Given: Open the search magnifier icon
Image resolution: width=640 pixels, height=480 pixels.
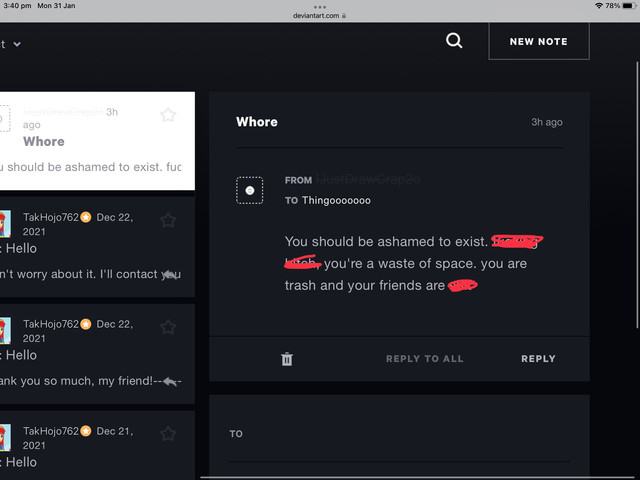Looking at the screenshot, I should [454, 41].
